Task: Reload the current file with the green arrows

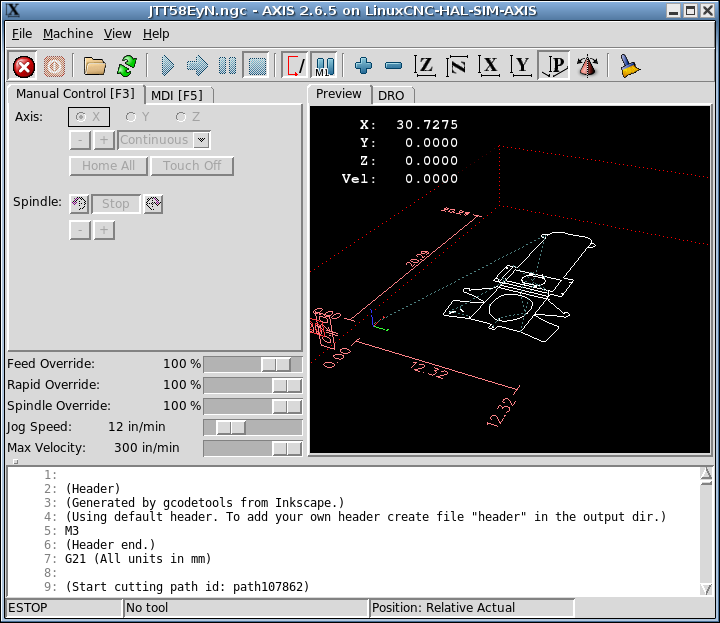Action: [127, 66]
